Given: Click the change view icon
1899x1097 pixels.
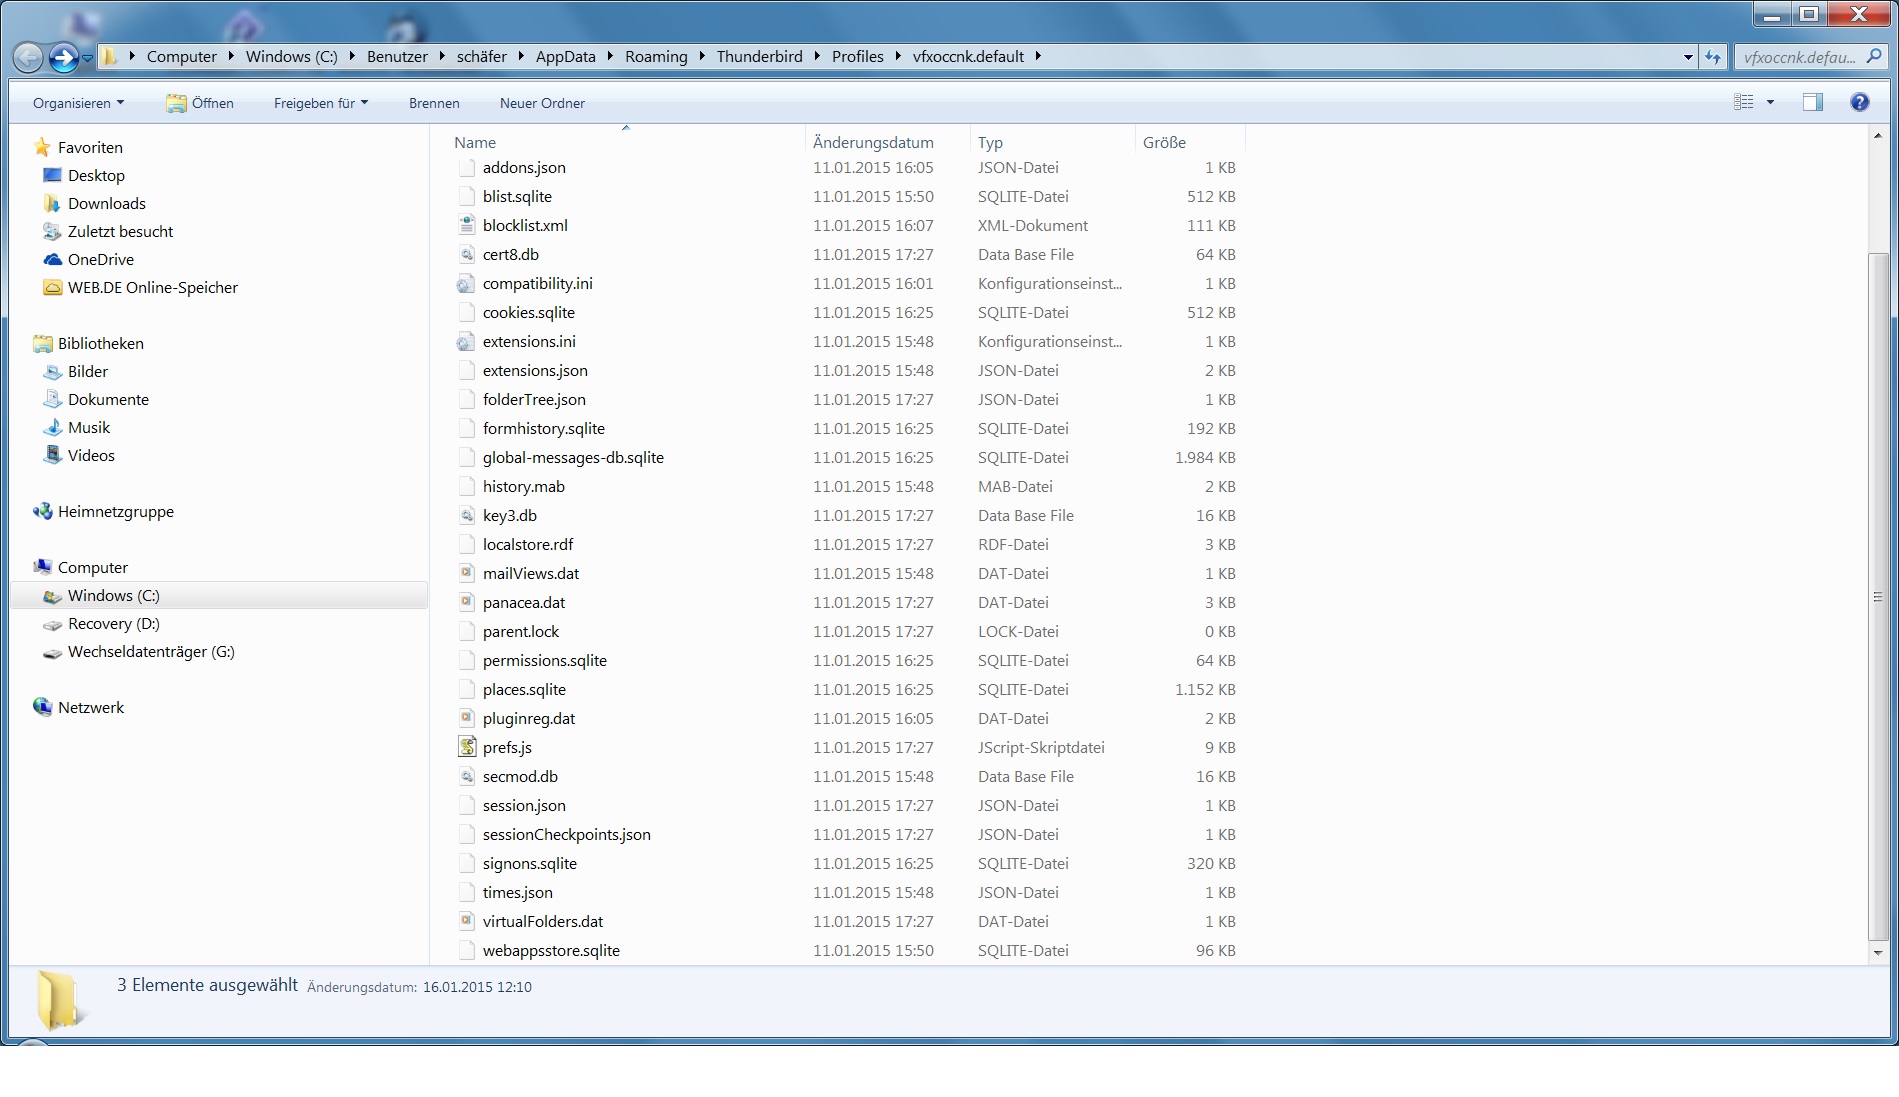Looking at the screenshot, I should pos(1743,102).
